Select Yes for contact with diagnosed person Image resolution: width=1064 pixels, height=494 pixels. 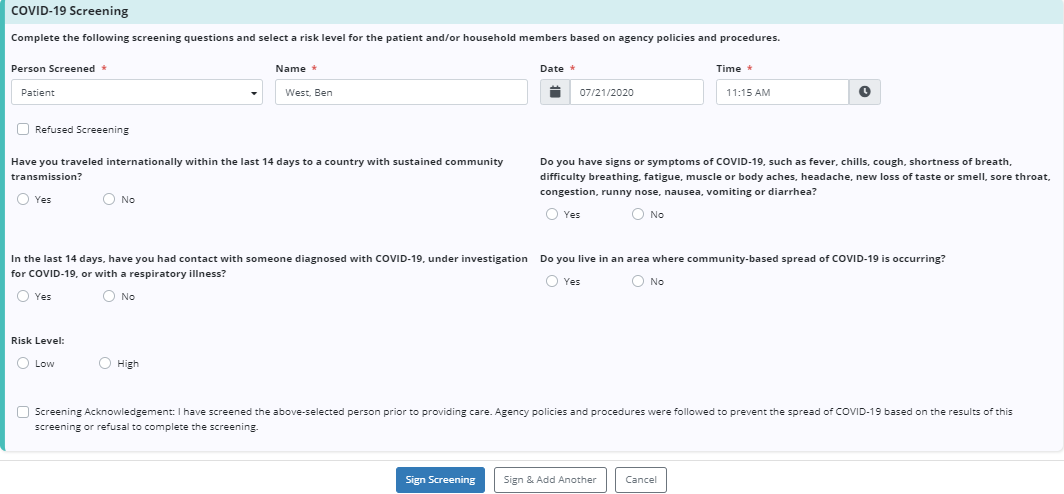23,296
